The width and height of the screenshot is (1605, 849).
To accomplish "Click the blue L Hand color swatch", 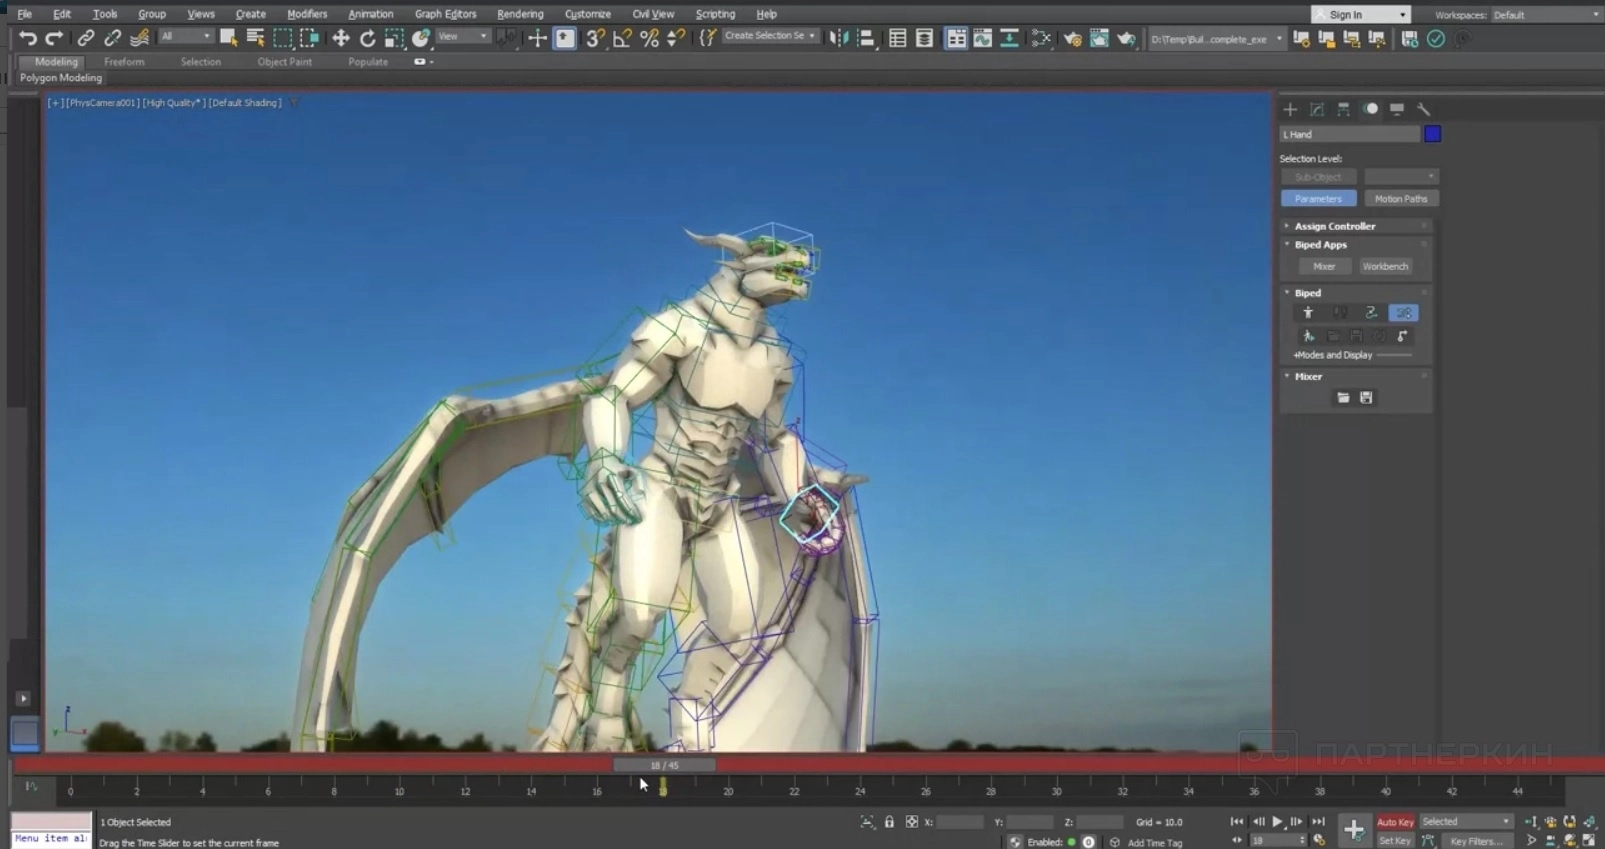I will click(x=1432, y=134).
